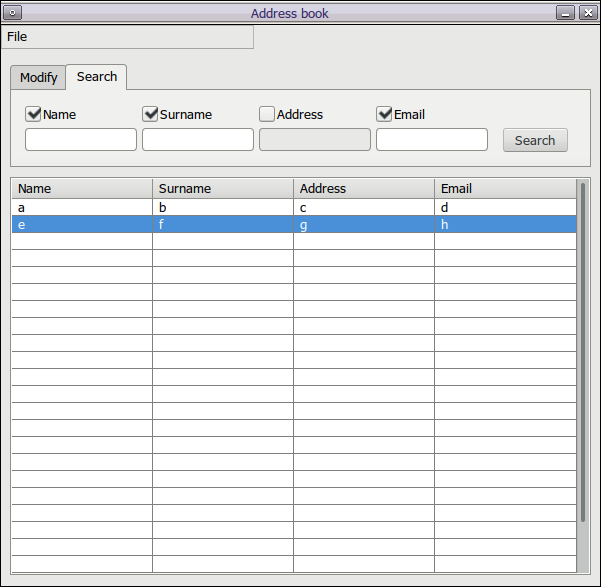Click the 'h' email cell
This screenshot has width=601, height=587.
click(506, 224)
